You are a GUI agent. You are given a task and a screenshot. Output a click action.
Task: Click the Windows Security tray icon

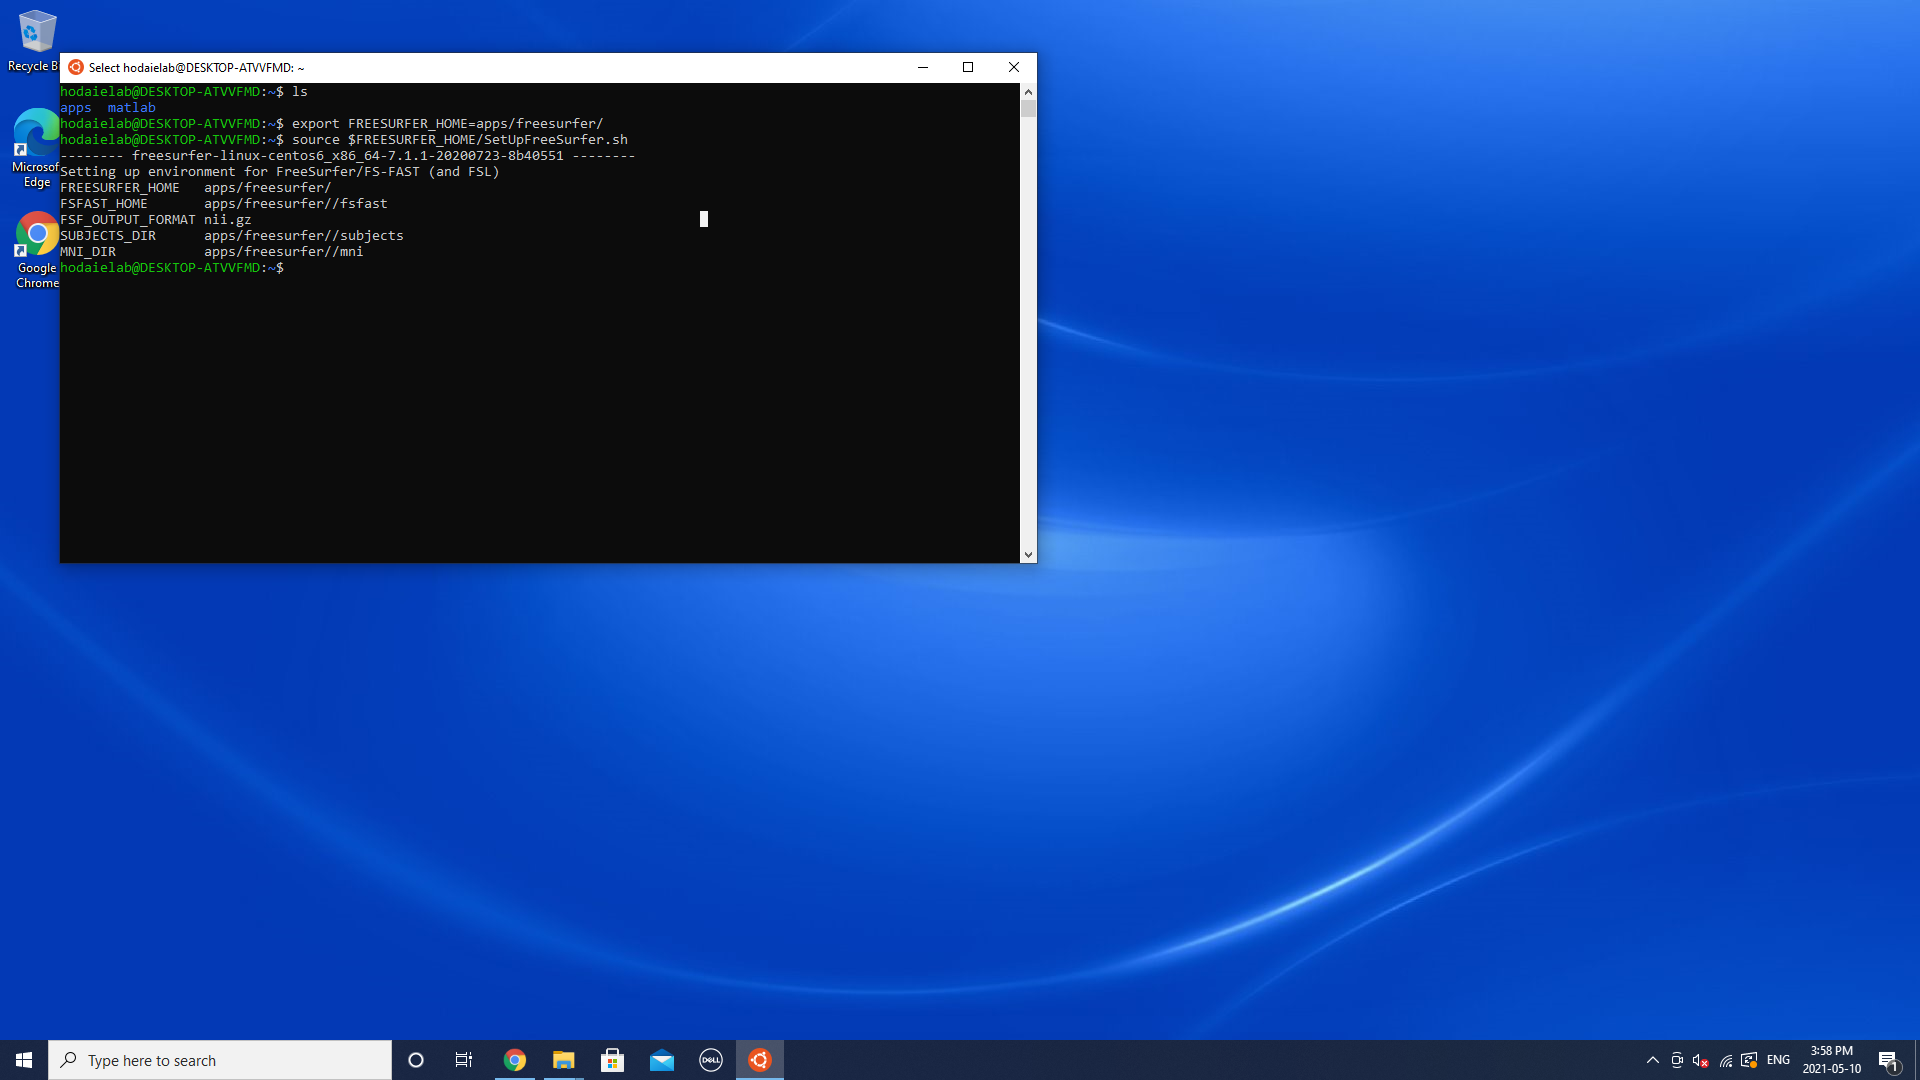pos(1749,1060)
